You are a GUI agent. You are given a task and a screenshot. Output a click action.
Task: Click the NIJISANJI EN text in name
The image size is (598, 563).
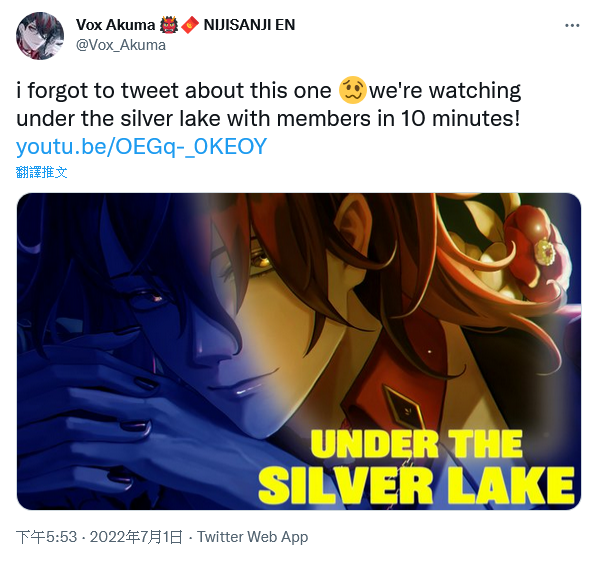click(x=249, y=25)
